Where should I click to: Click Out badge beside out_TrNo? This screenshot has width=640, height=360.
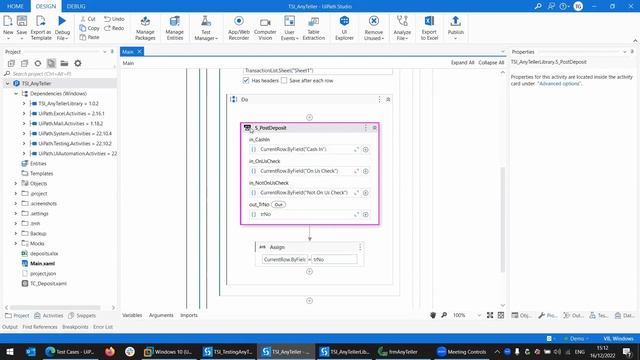pyautogui.click(x=278, y=204)
